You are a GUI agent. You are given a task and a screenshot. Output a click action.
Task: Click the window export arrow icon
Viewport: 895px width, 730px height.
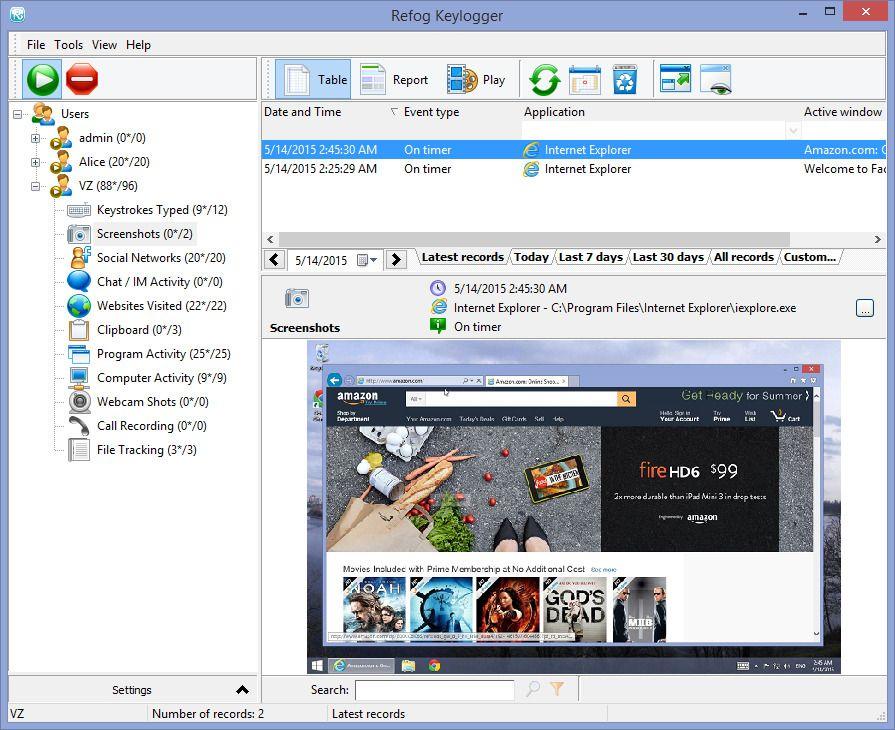(675, 79)
